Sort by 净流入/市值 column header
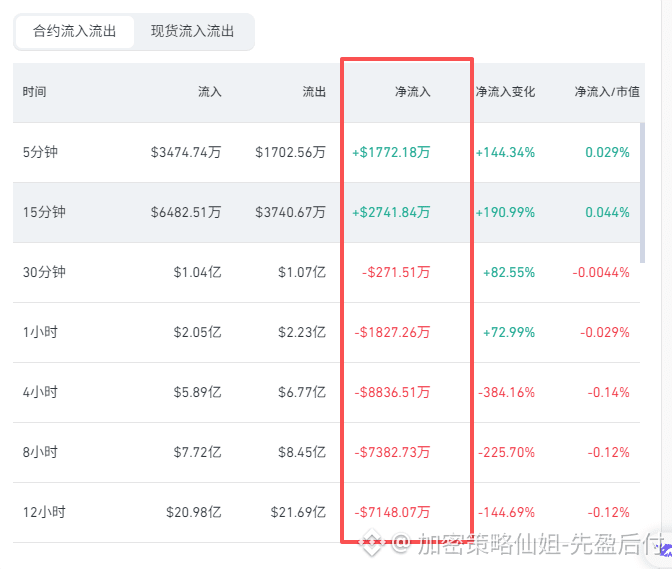Viewport: 672px width, 569px height. click(x=607, y=92)
